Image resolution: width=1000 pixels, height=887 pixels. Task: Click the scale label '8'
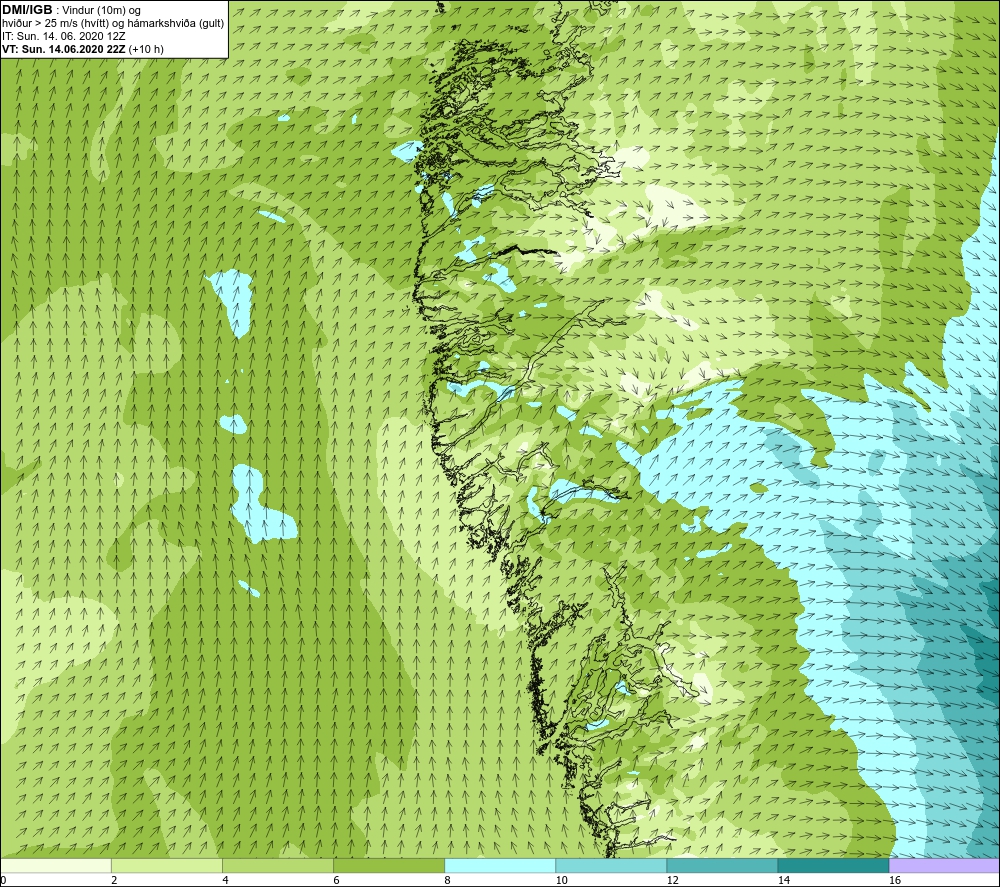[448, 881]
